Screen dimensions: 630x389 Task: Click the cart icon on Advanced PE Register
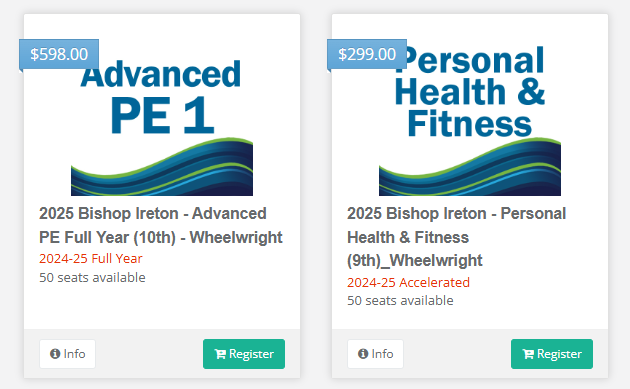pyautogui.click(x=220, y=354)
